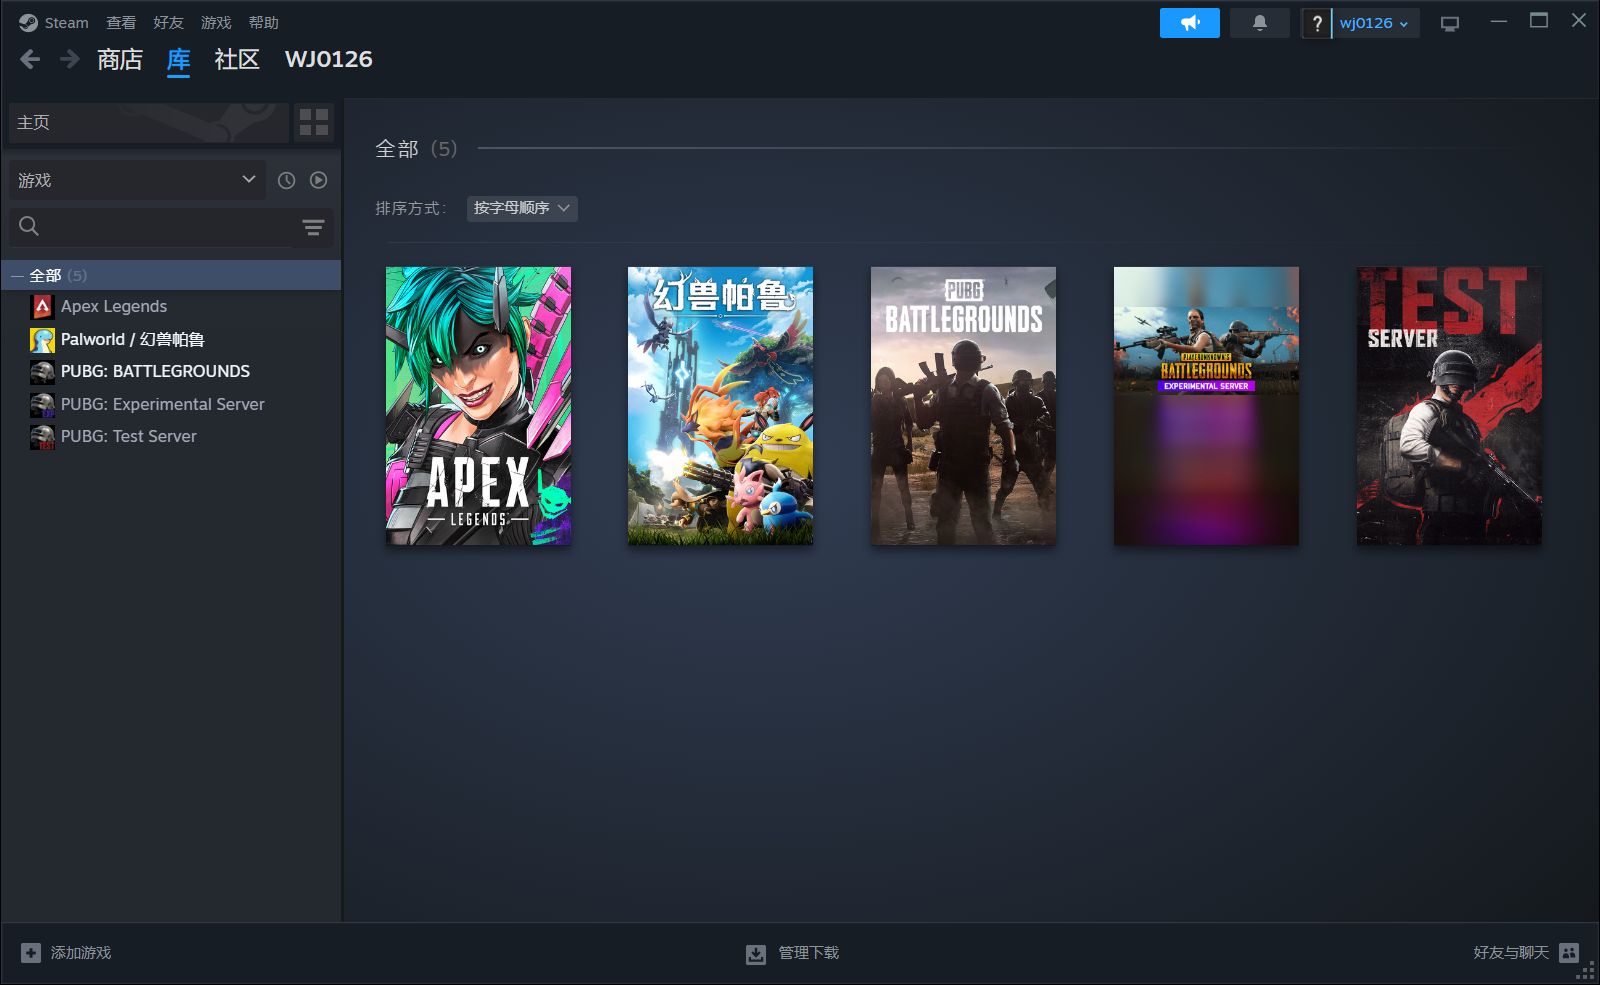The image size is (1600, 985).
Task: Click the 添加游戏 plus icon
Action: click(31, 953)
